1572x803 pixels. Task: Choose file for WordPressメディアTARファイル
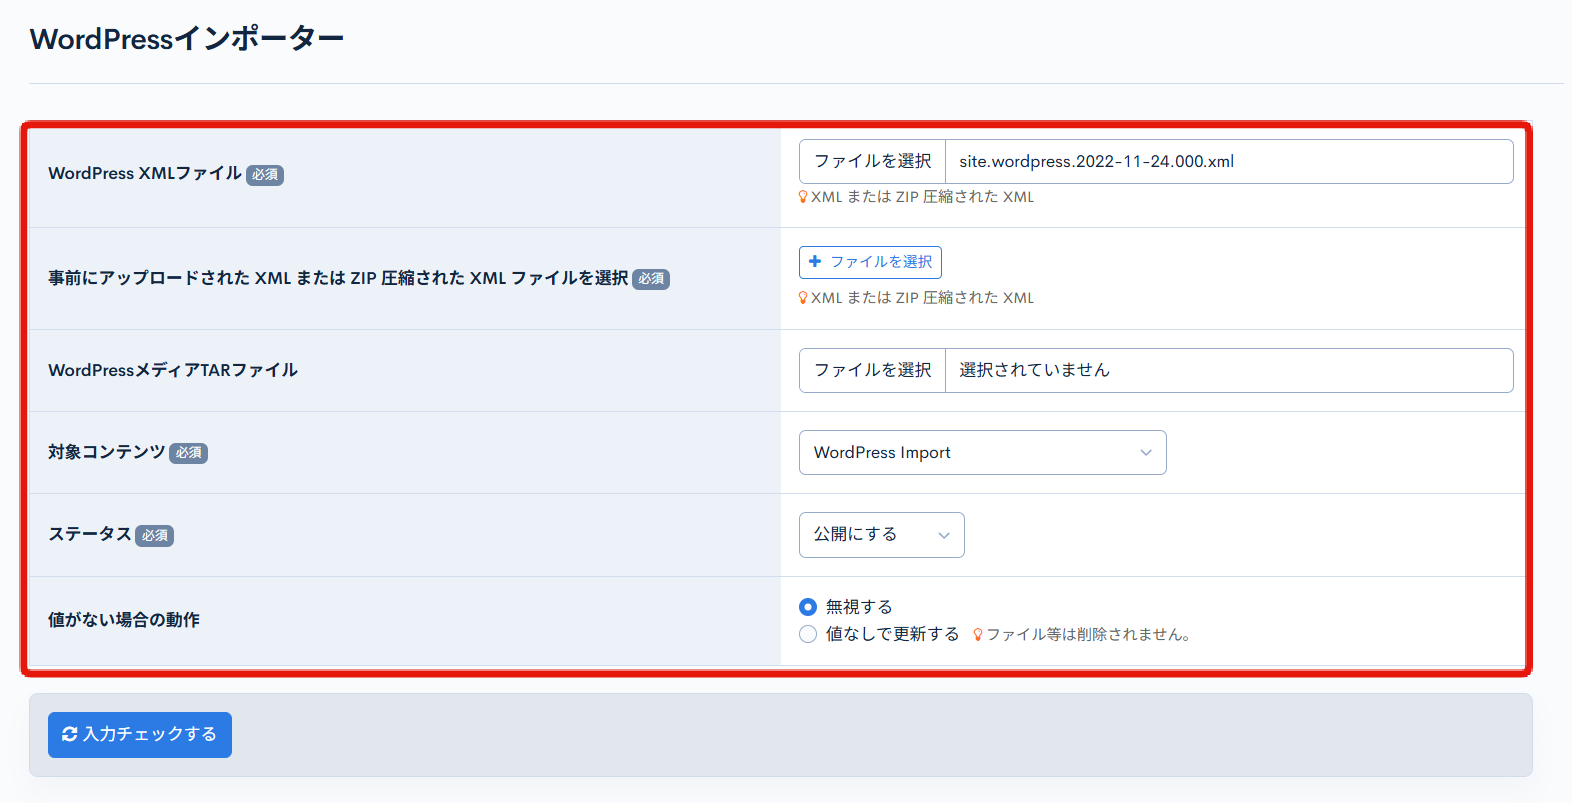tap(872, 370)
